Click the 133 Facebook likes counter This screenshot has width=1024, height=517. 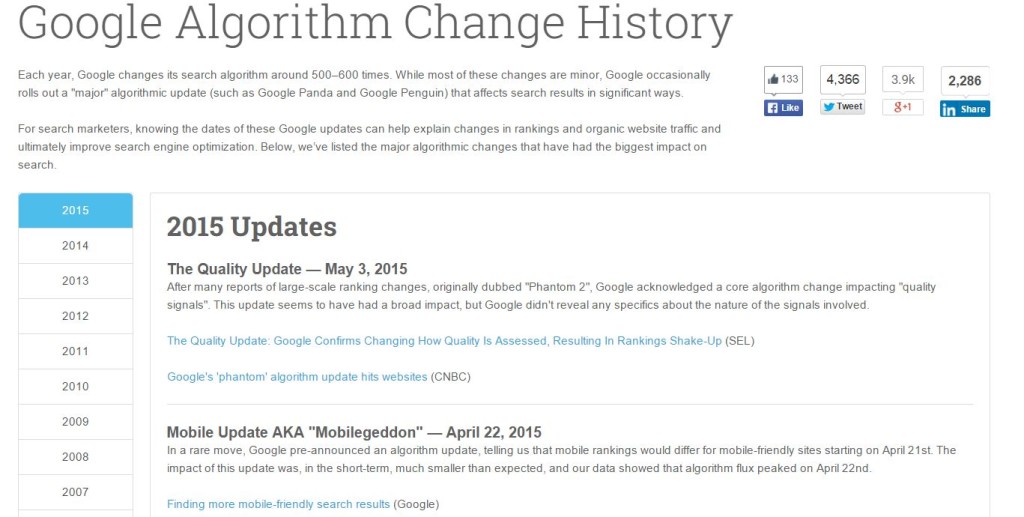point(783,79)
